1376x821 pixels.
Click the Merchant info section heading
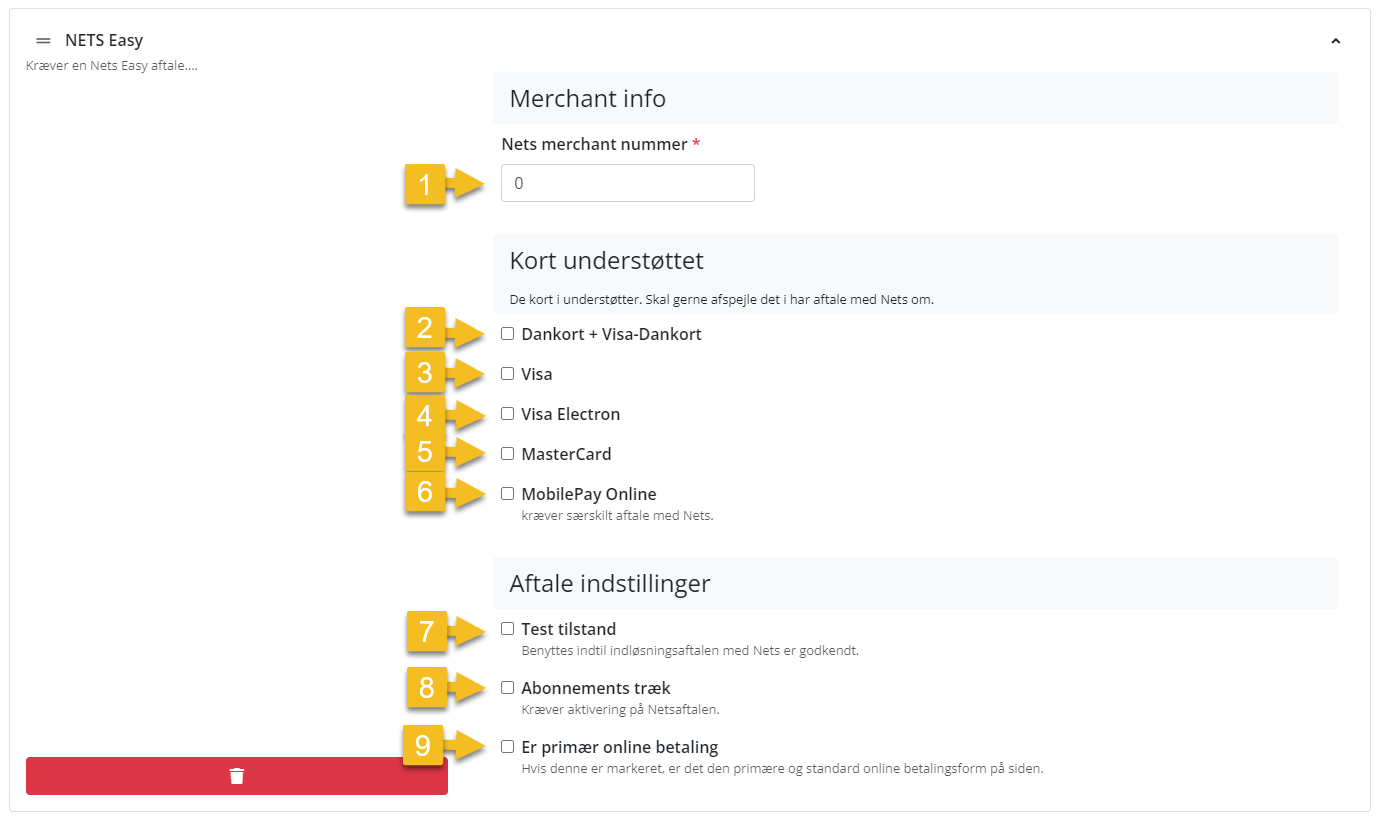point(588,98)
